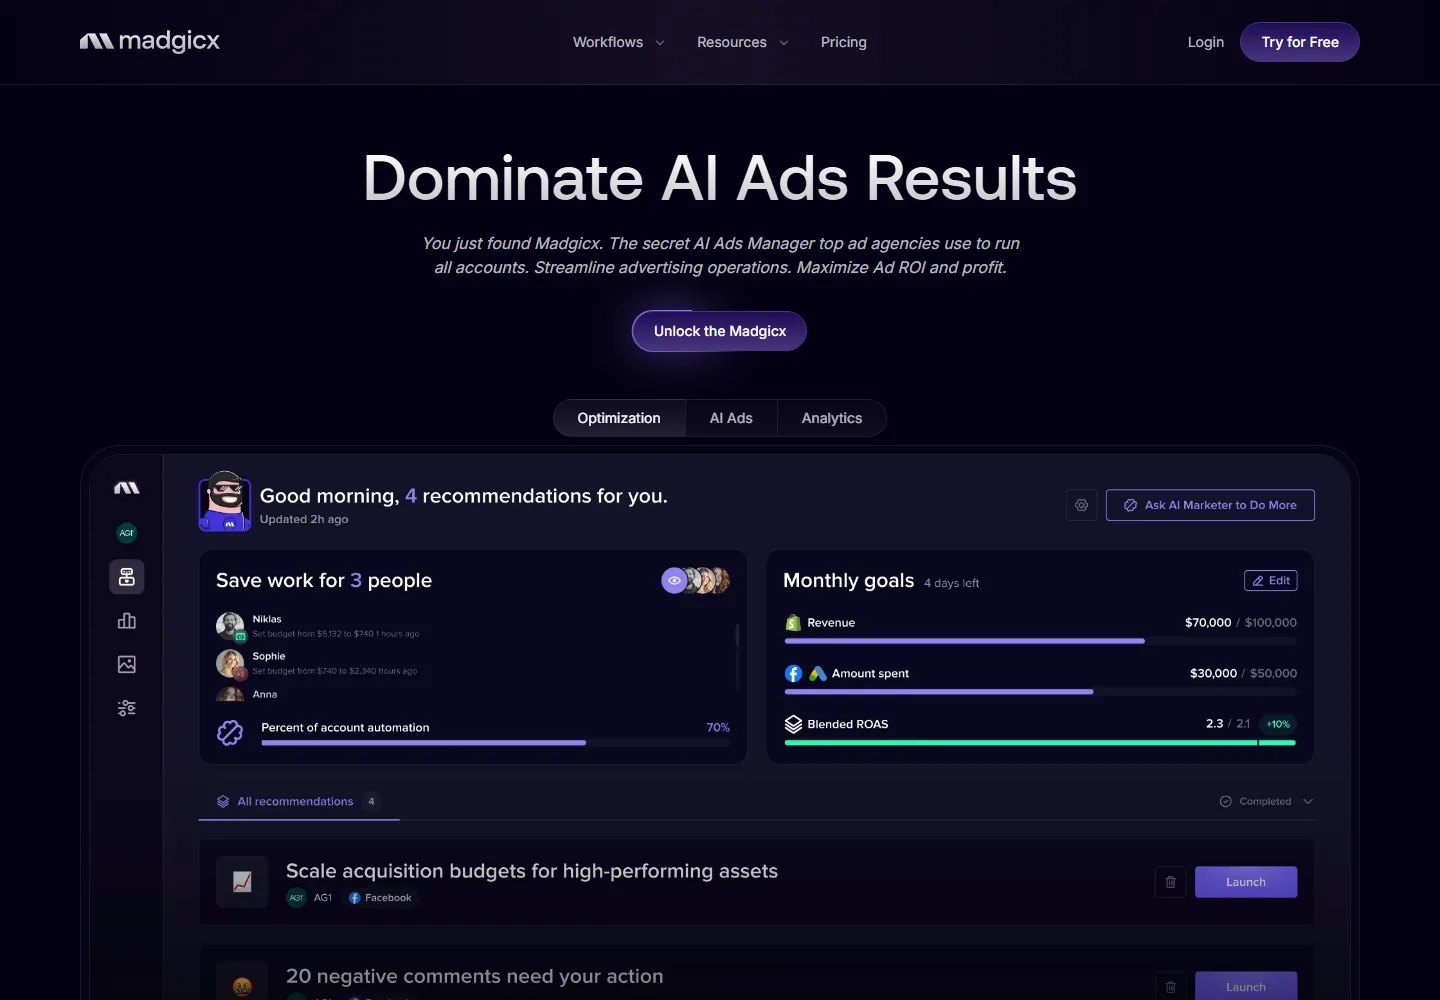The height and width of the screenshot is (1000, 1440).
Task: Select the AG1 account badge in the sidebar
Action: click(127, 533)
